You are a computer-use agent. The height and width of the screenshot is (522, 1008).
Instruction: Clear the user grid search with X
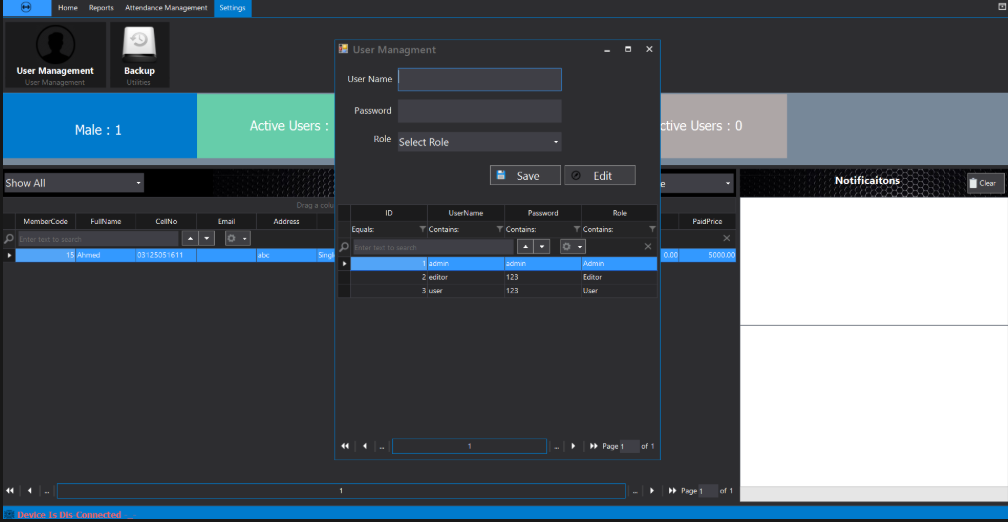click(x=647, y=246)
